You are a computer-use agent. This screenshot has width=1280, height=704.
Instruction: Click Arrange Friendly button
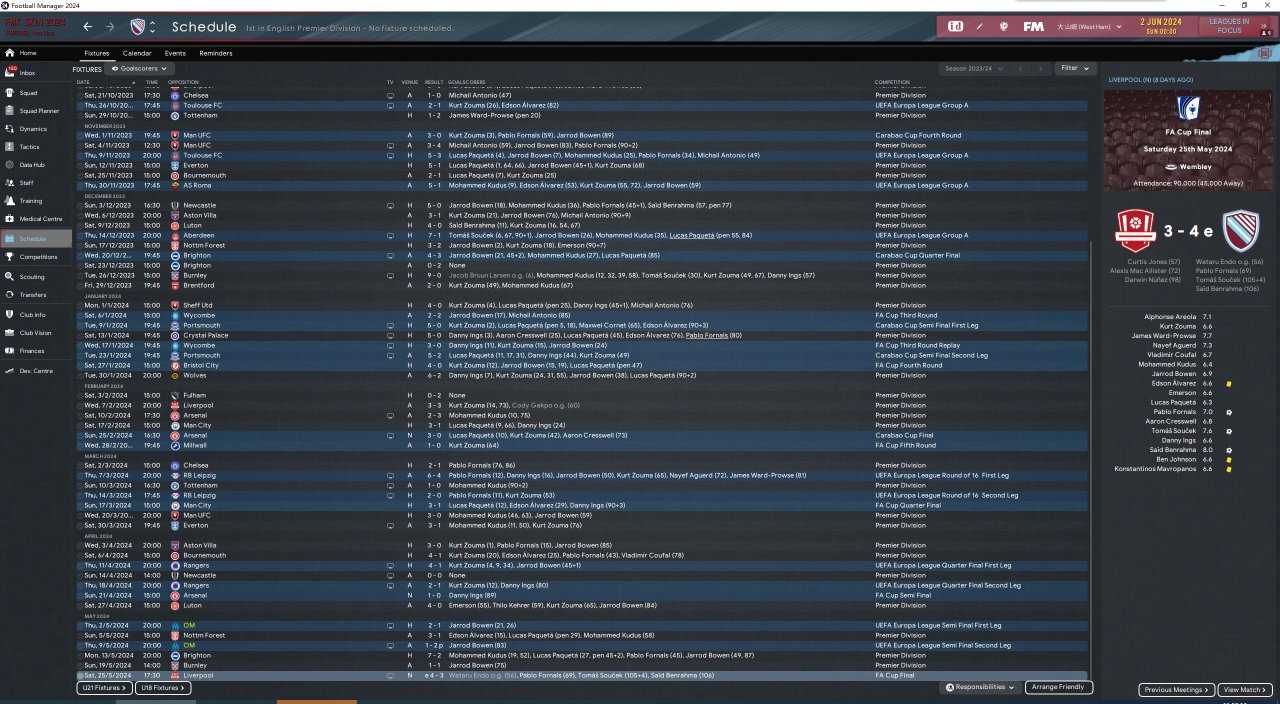tap(1059, 687)
